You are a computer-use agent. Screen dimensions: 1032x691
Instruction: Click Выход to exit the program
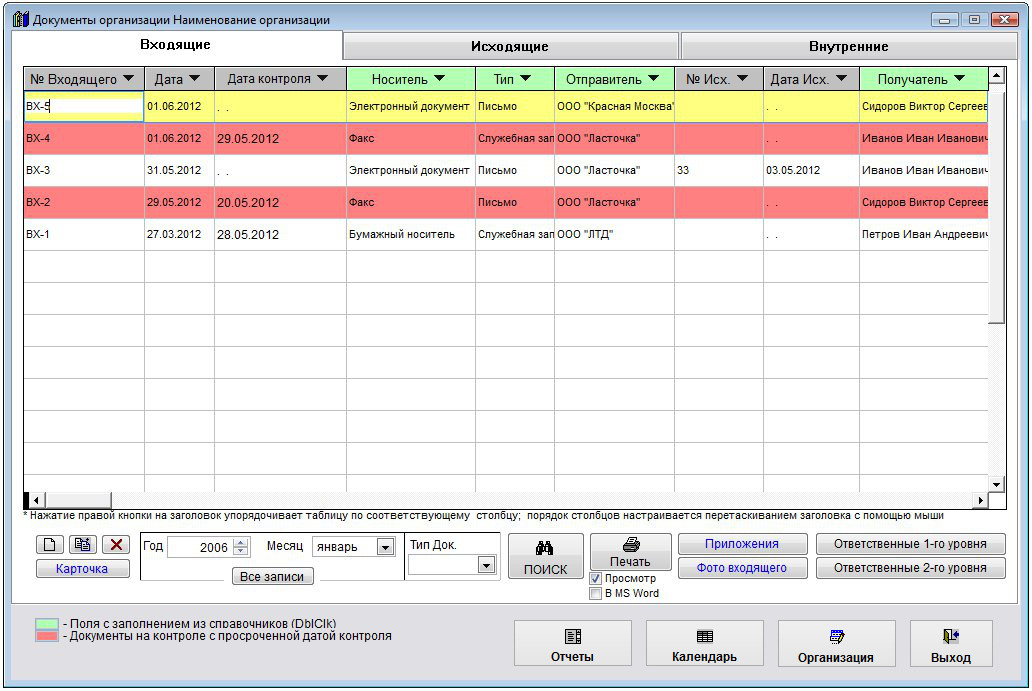click(x=950, y=644)
